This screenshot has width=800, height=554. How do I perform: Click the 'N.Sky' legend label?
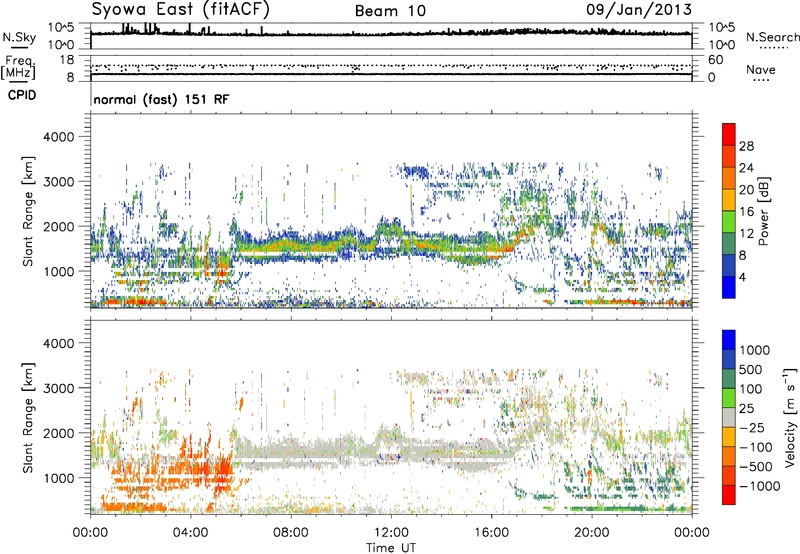coord(19,37)
